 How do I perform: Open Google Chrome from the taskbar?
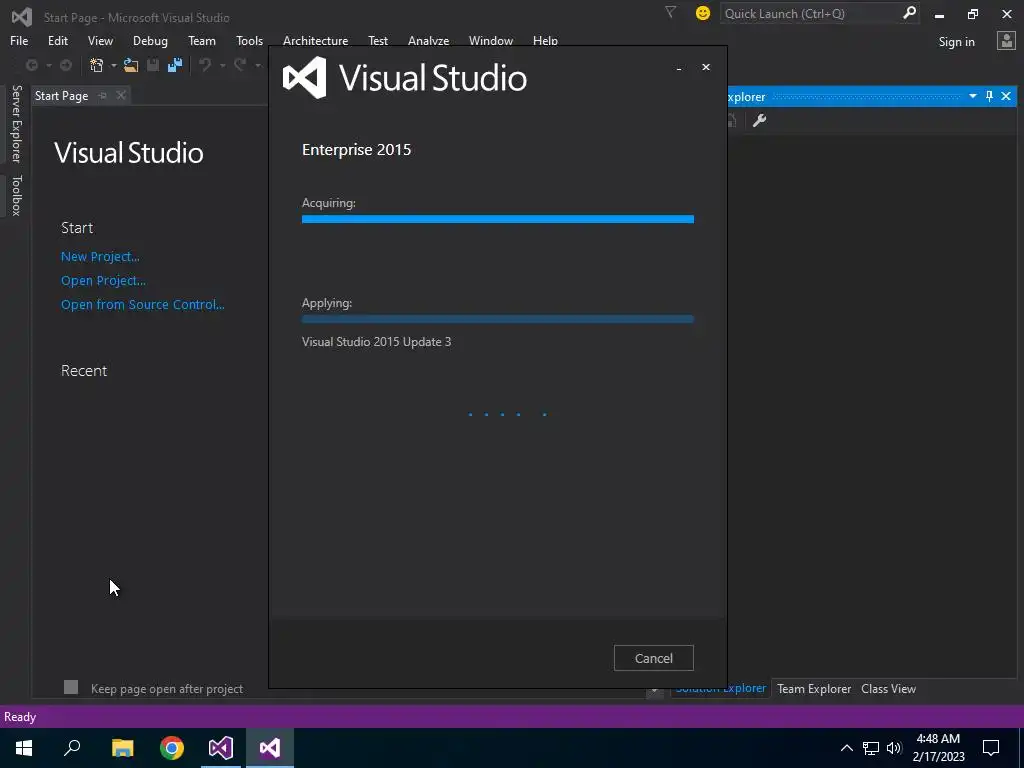pyautogui.click(x=172, y=748)
